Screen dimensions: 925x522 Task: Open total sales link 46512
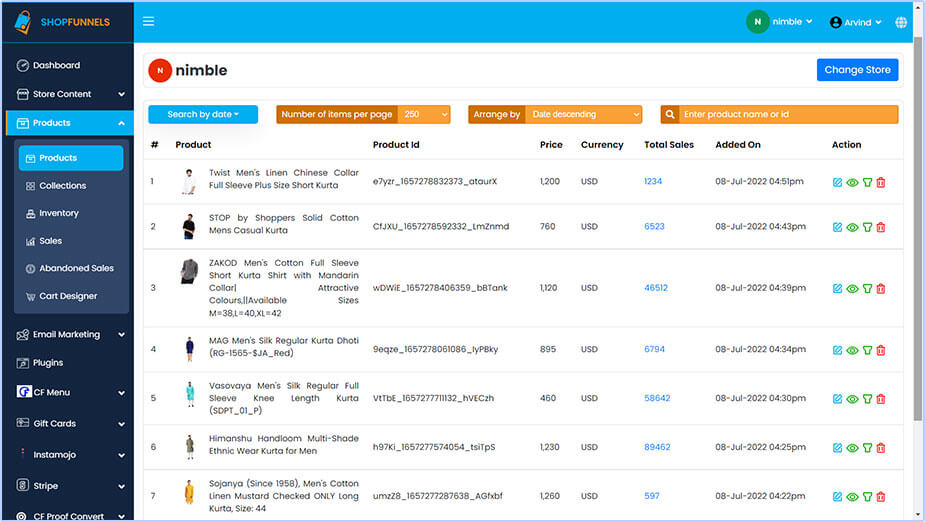pos(656,288)
